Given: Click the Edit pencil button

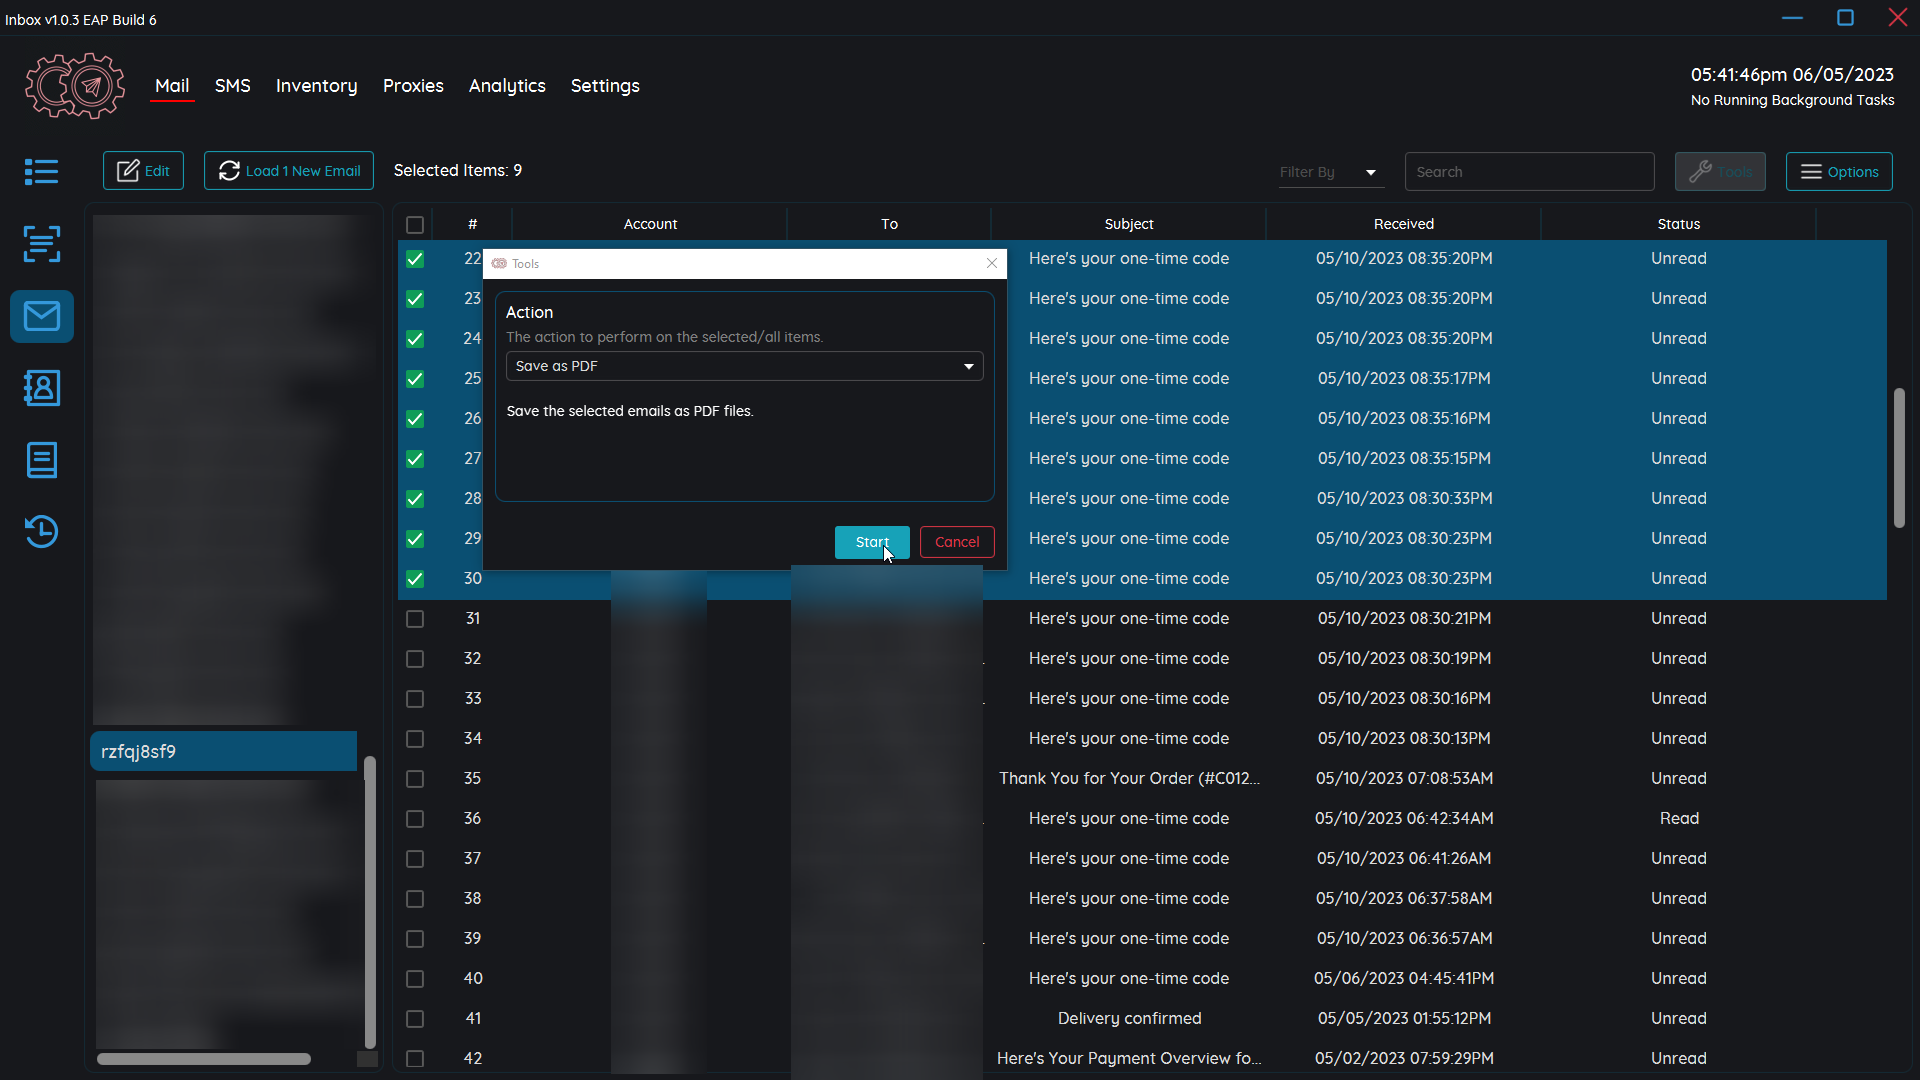Looking at the screenshot, I should (143, 171).
